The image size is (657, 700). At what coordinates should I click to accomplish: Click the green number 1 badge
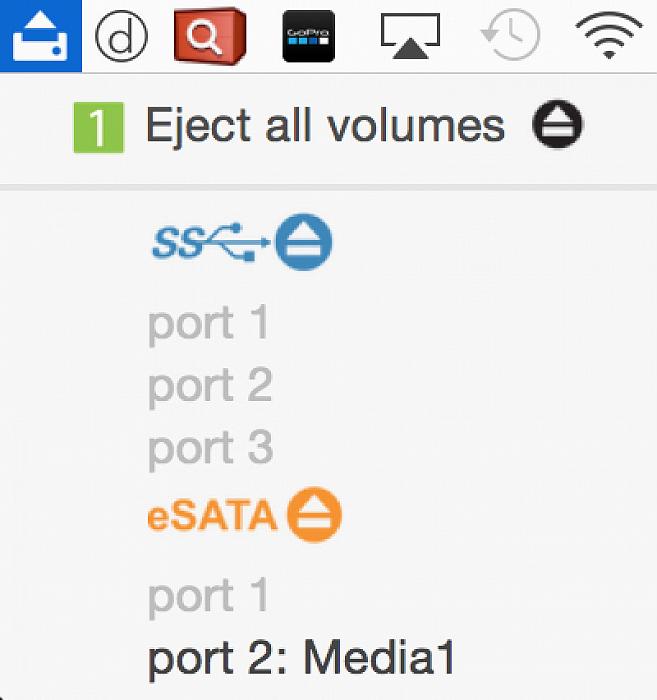(99, 128)
